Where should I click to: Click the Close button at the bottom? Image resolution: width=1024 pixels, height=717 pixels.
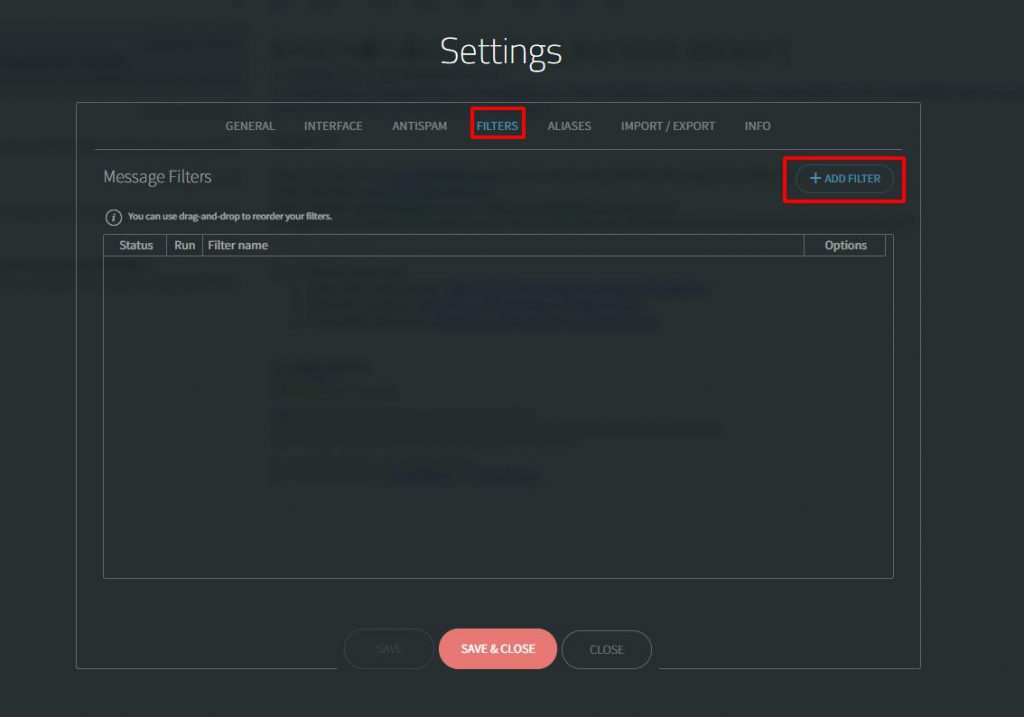[606, 649]
